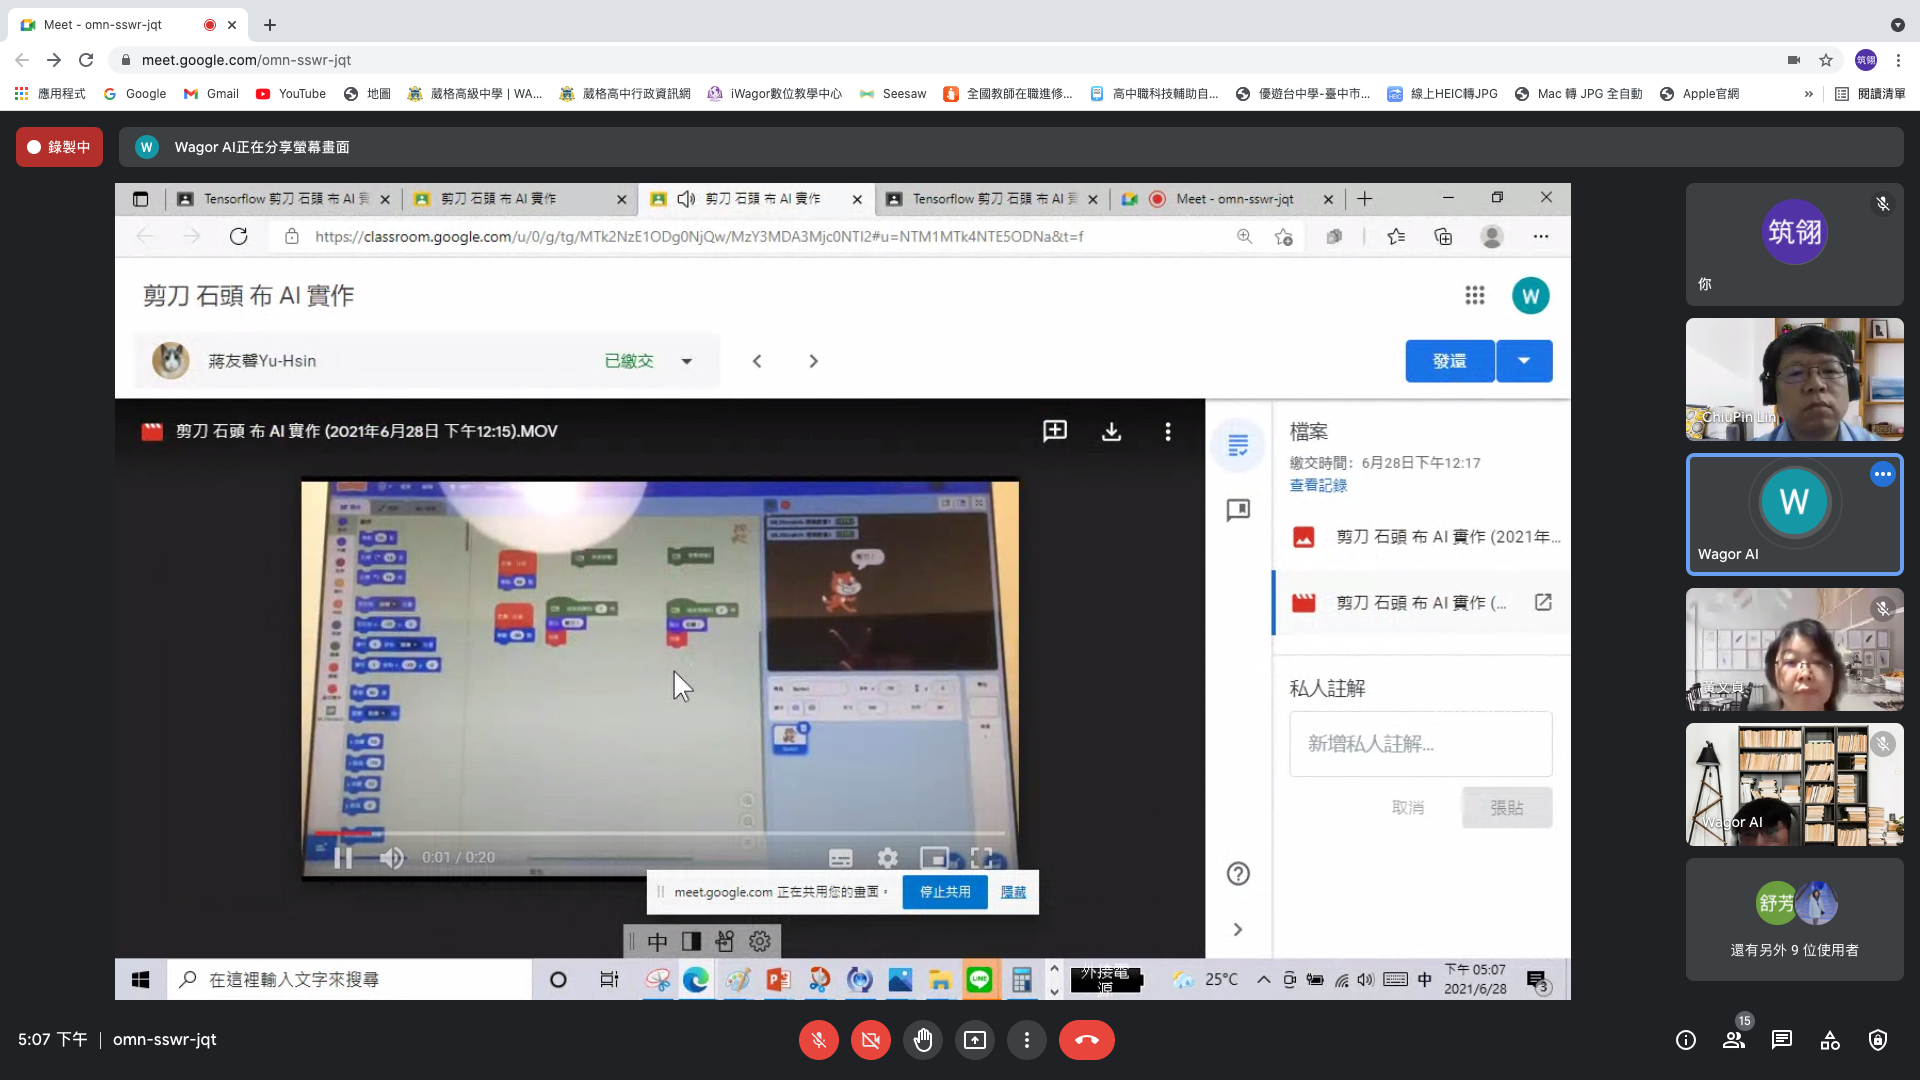
Task: Open meeting details info icon
Action: pyautogui.click(x=1686, y=1040)
